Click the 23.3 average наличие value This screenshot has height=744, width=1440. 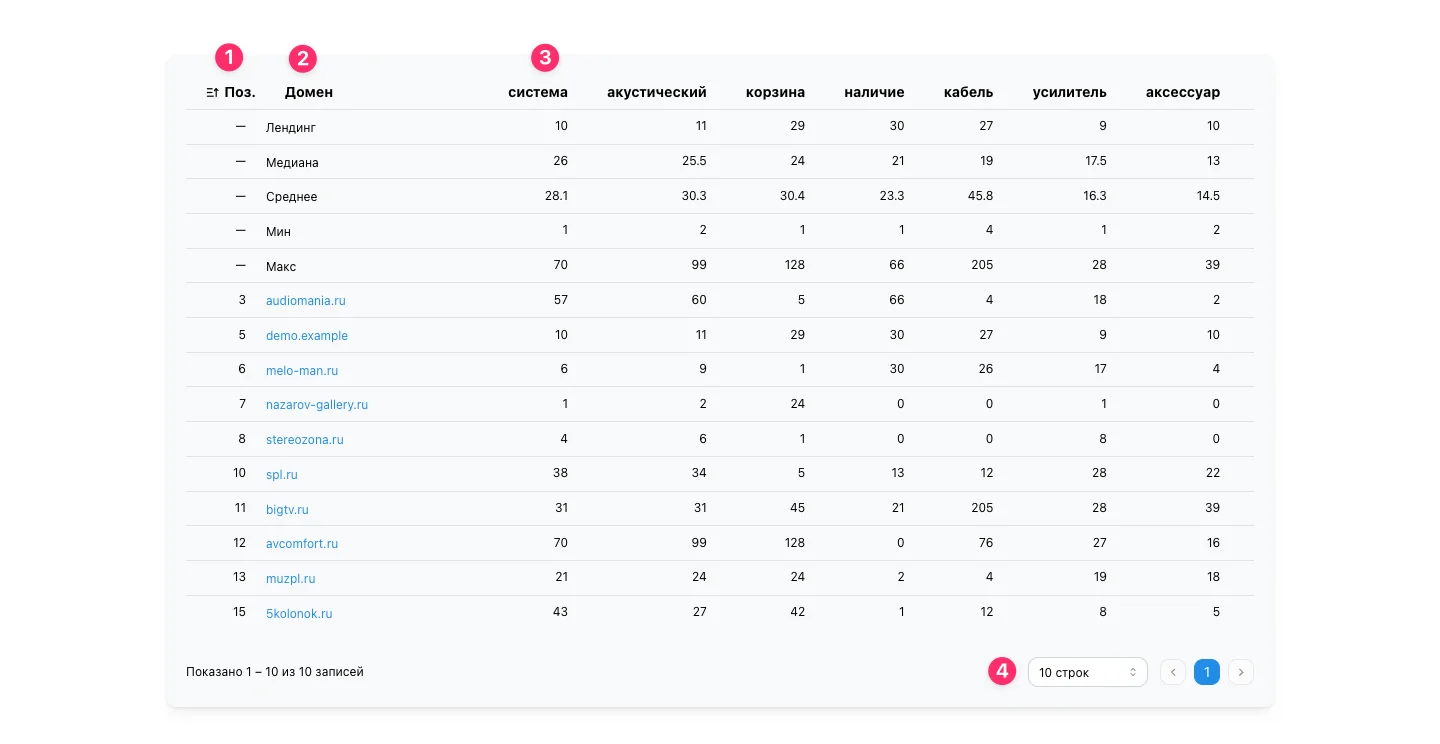pyautogui.click(x=892, y=196)
